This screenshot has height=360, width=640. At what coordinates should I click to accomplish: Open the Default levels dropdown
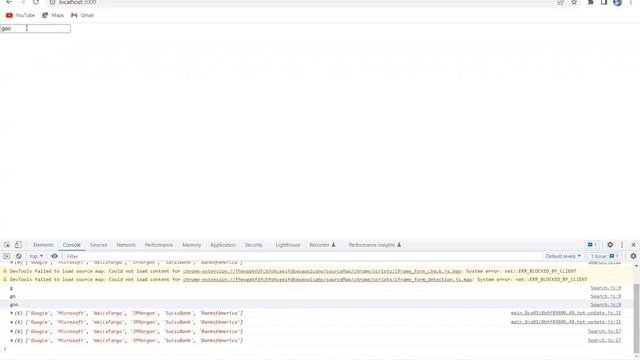[x=563, y=256]
